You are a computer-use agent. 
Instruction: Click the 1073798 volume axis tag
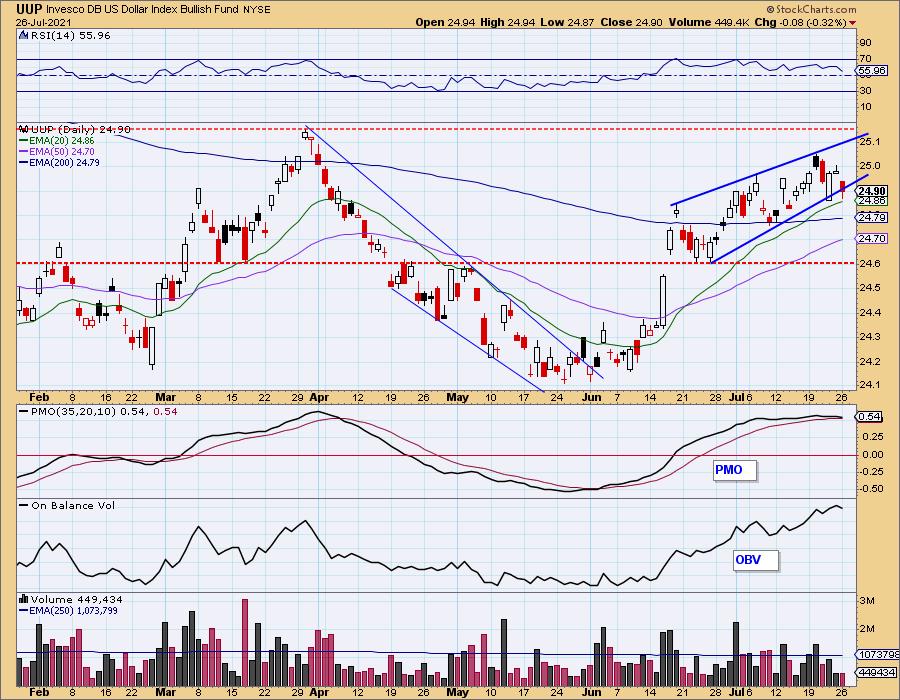click(x=878, y=654)
